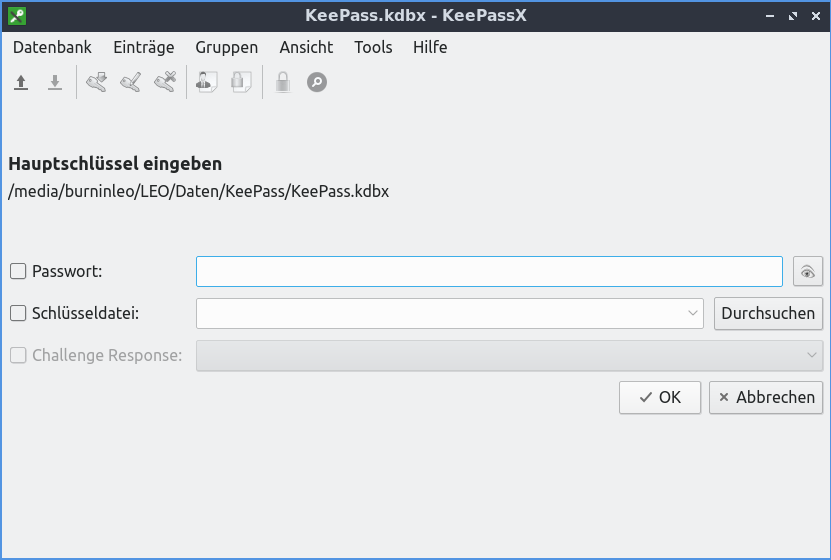The width and height of the screenshot is (831, 560).
Task: Open the Einträge menu
Action: pos(144,47)
